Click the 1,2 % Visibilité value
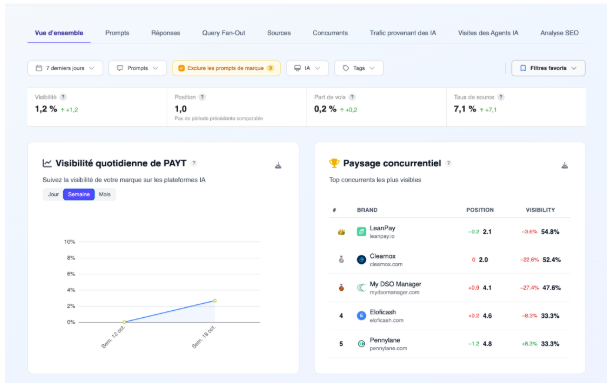The image size is (612, 386). click(x=46, y=109)
